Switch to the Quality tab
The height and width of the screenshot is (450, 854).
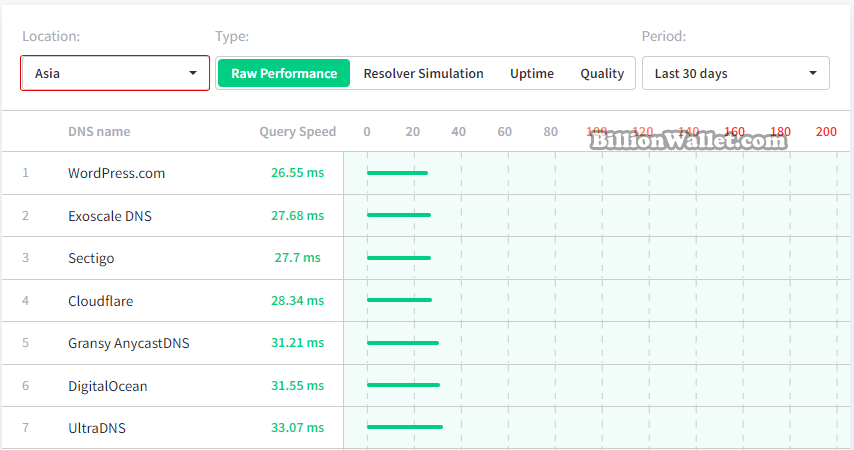coord(602,74)
